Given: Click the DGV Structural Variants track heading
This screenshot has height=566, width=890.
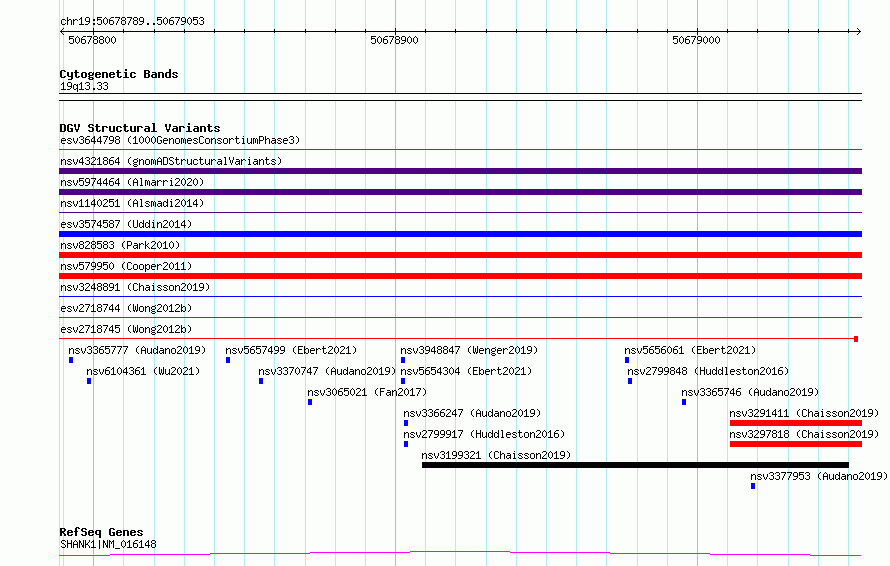Looking at the screenshot, I should [x=140, y=128].
